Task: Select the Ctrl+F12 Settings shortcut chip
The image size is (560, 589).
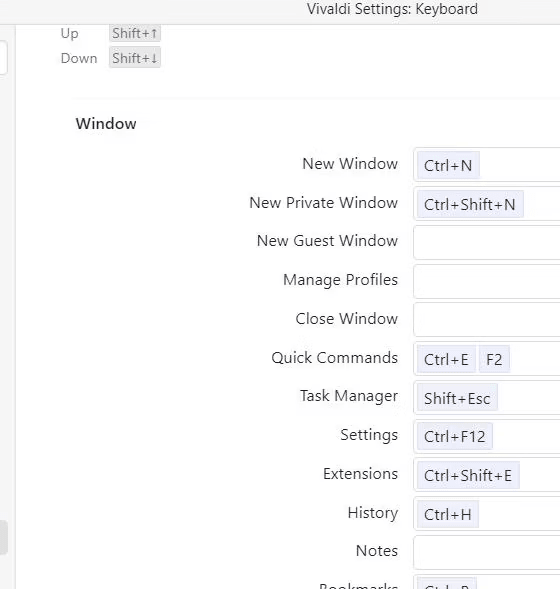Action: (454, 436)
